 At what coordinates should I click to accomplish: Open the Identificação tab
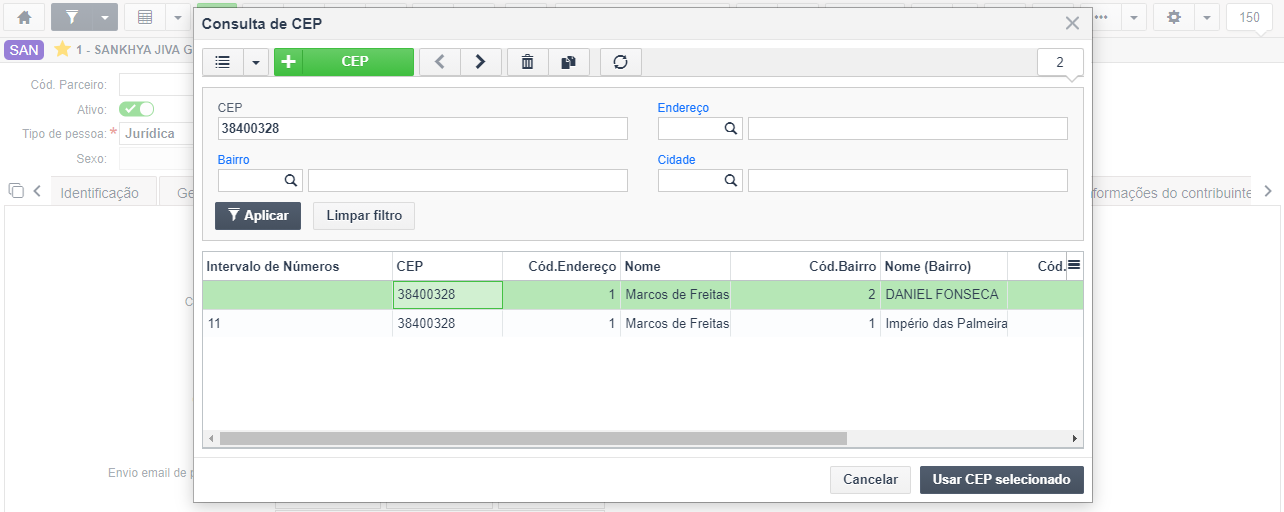(x=100, y=193)
